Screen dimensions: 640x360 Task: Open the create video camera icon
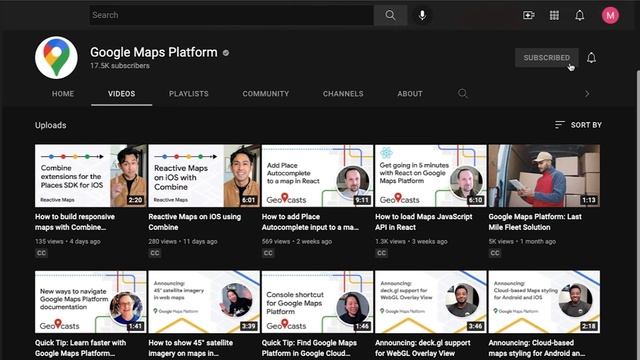tap(529, 16)
